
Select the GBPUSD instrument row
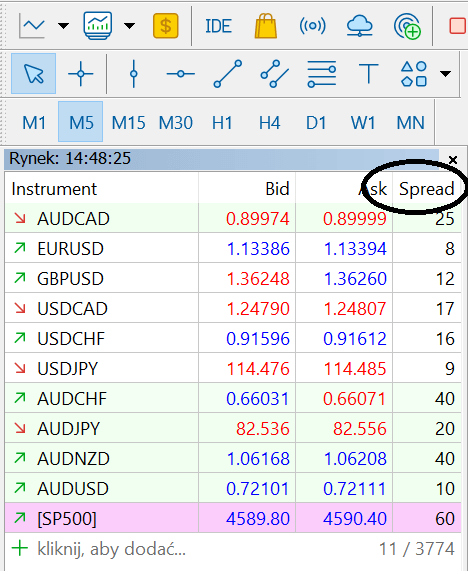(233, 279)
